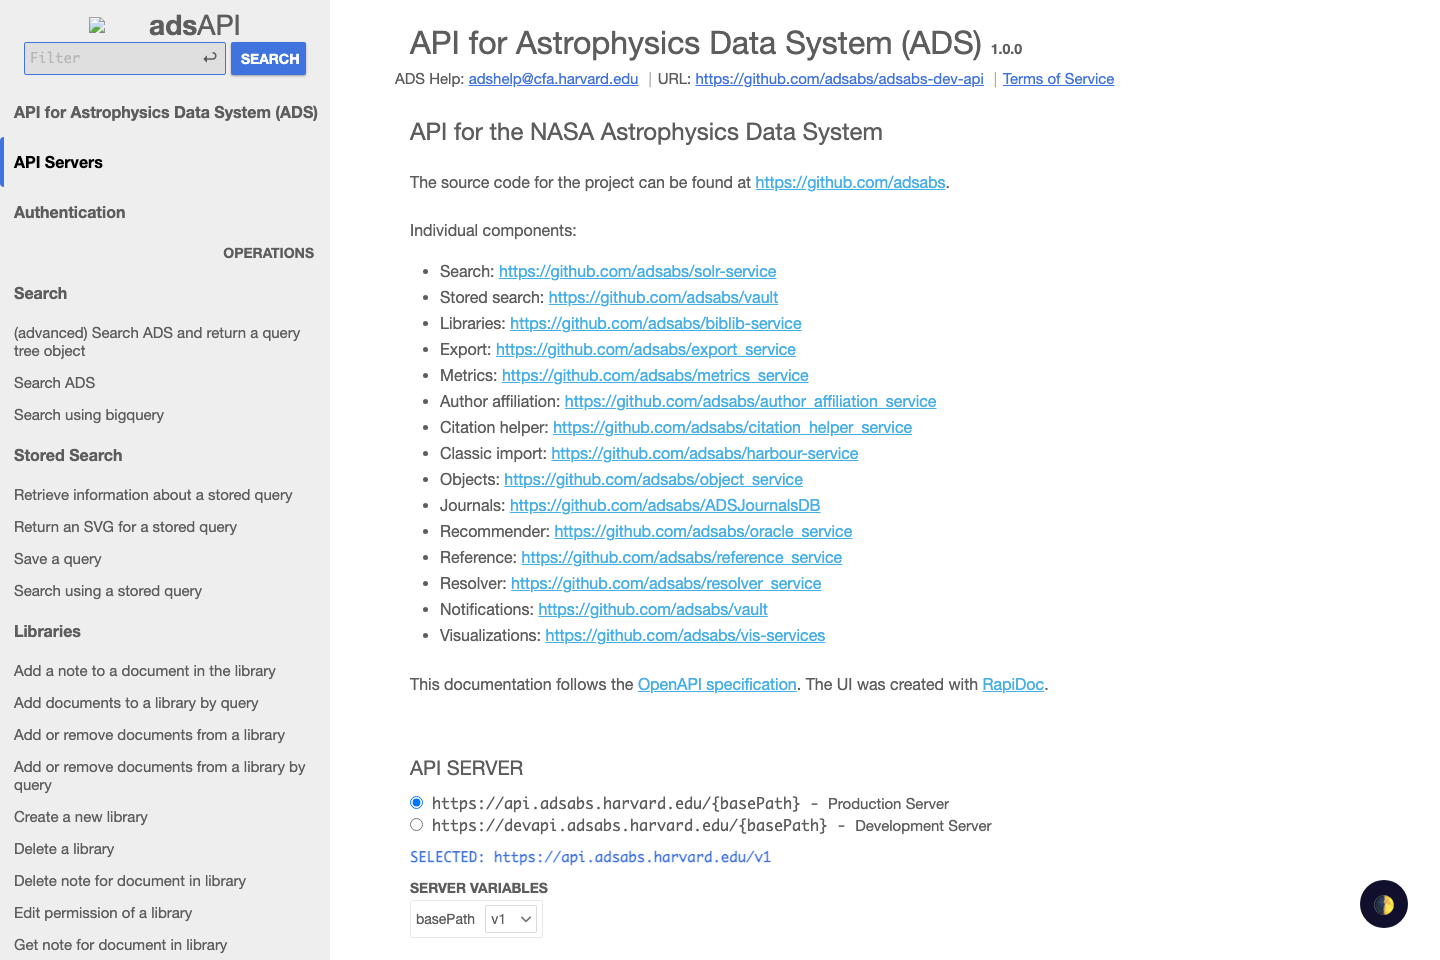This screenshot has width=1440, height=960.
Task: Select the Search ADS operation
Action: tap(54, 382)
